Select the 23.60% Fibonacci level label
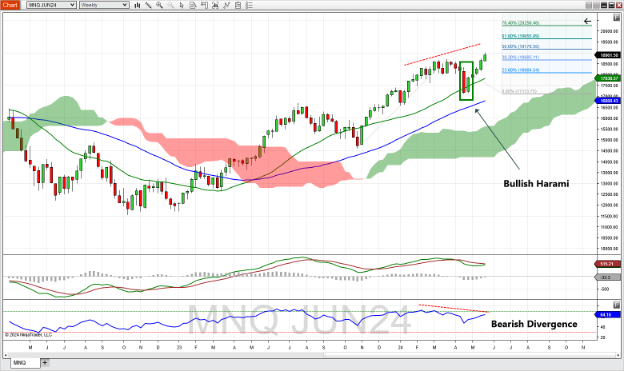The width and height of the screenshot is (624, 372). point(520,70)
